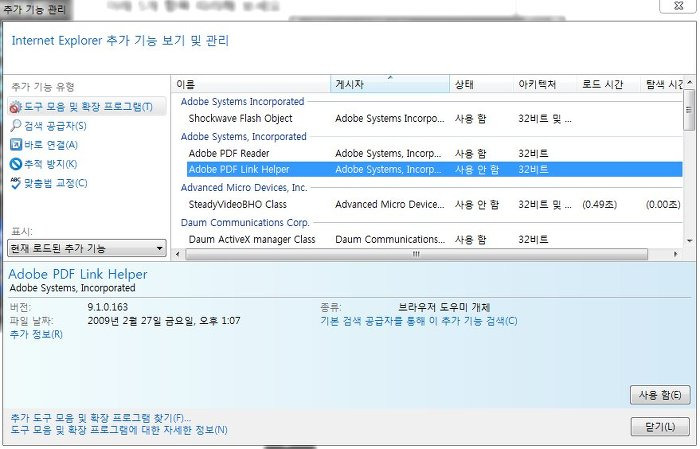The image size is (700, 449).
Task: Open the 추가 정보(R) link
Action: (36, 334)
